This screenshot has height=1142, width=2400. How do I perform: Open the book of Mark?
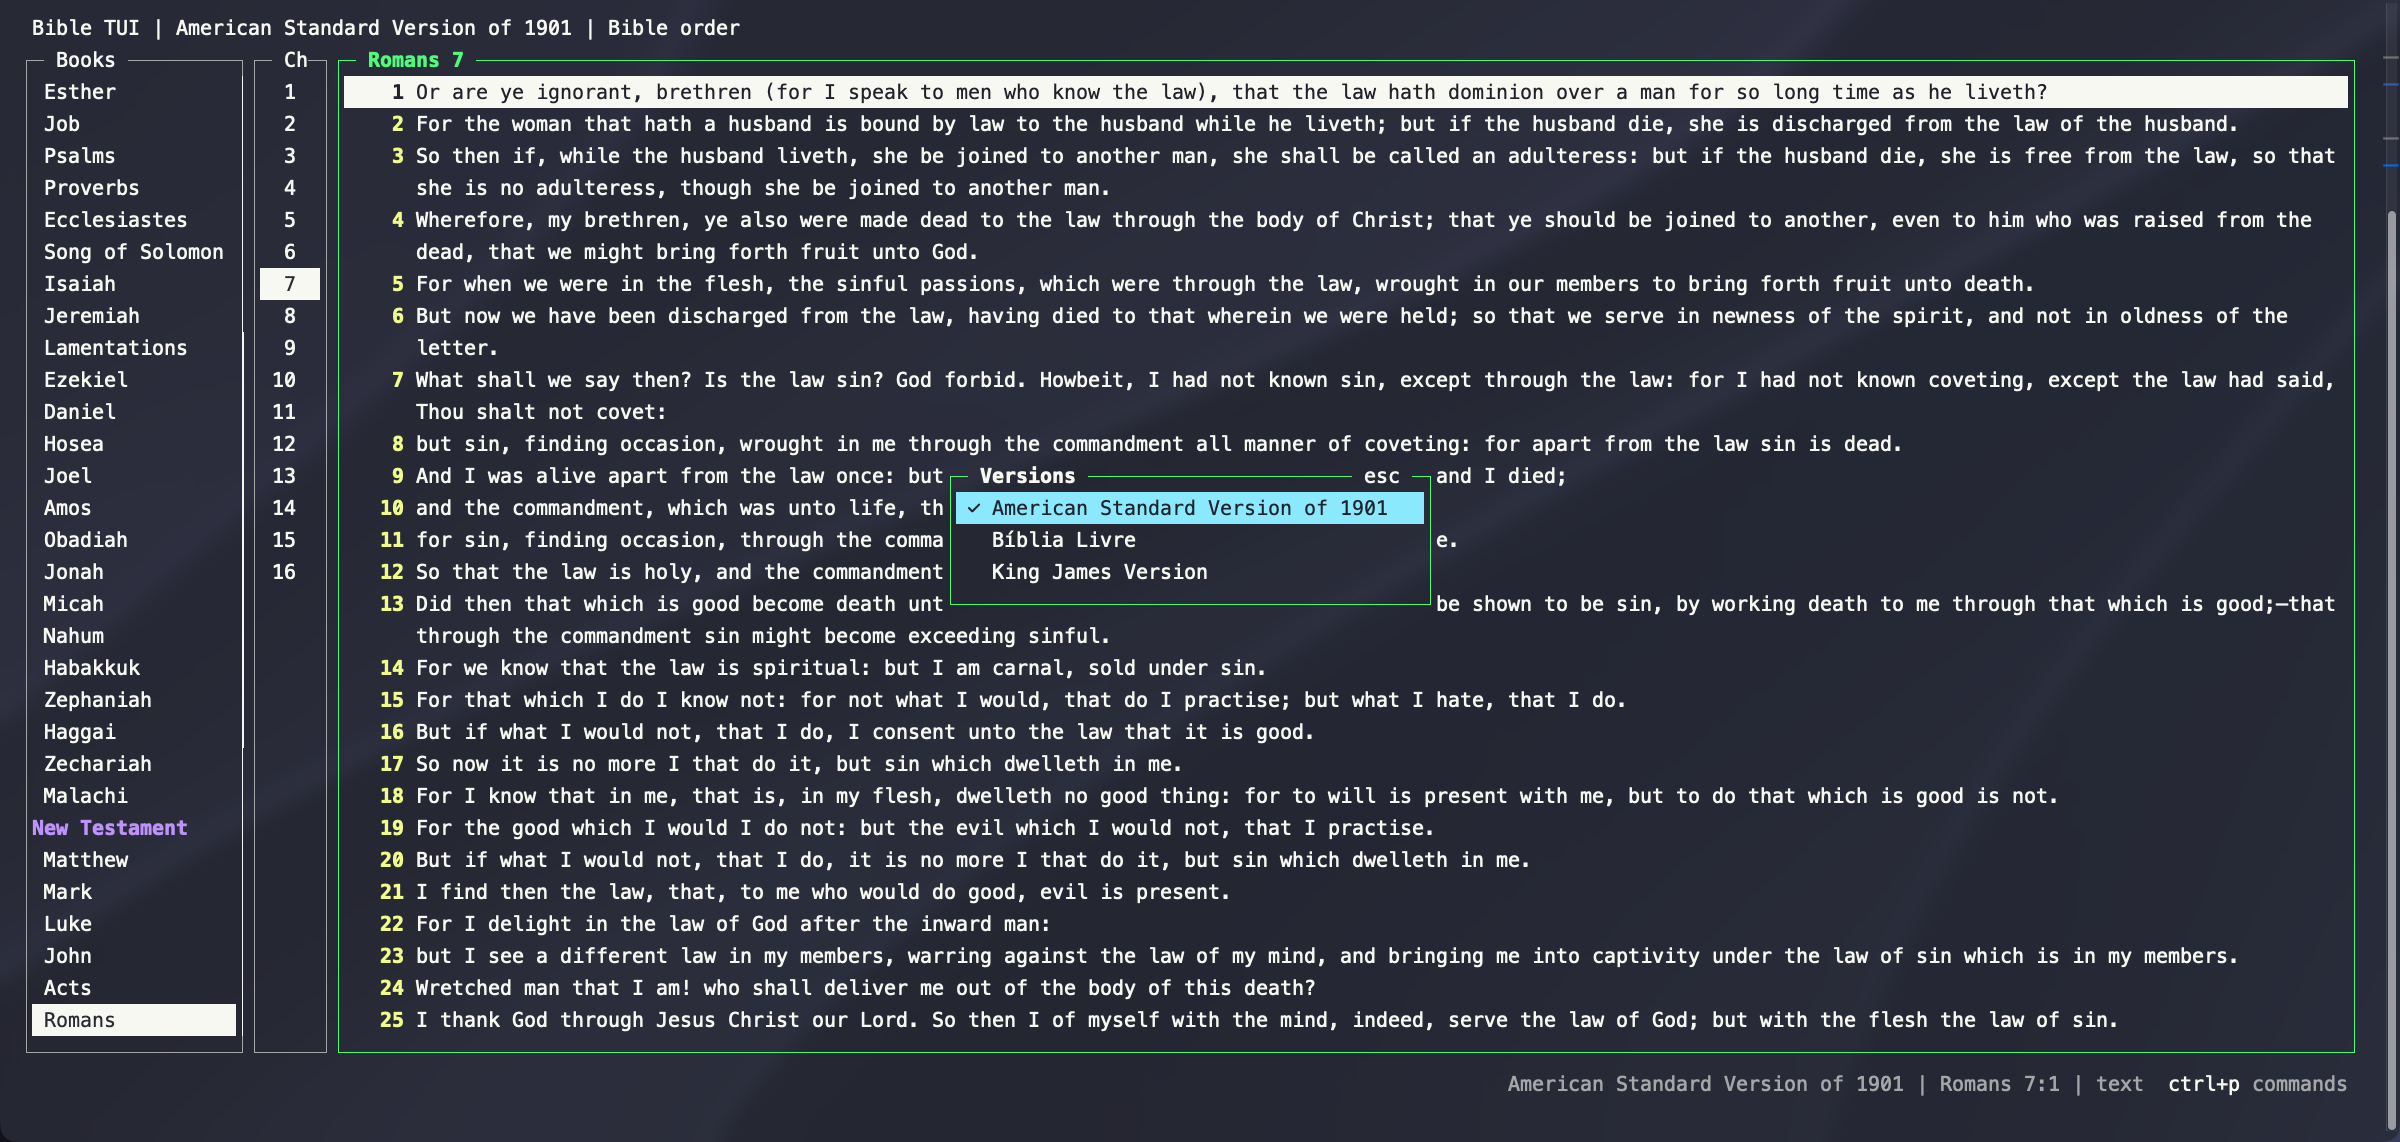[134, 892]
